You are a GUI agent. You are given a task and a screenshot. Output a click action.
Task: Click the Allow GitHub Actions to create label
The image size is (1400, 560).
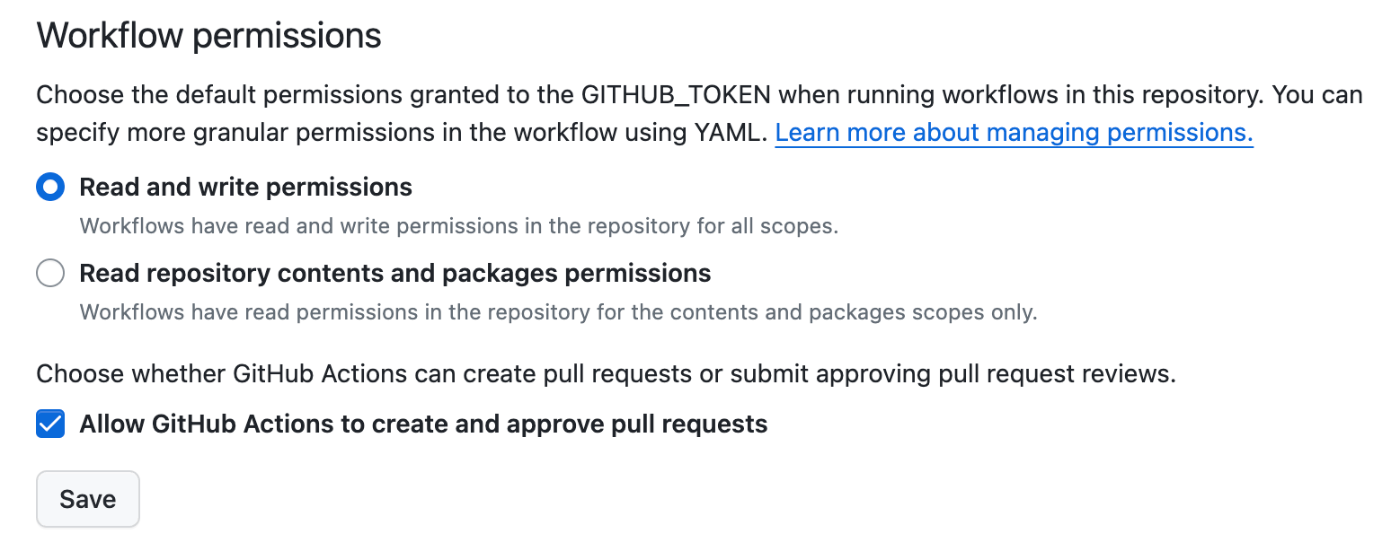click(x=423, y=424)
